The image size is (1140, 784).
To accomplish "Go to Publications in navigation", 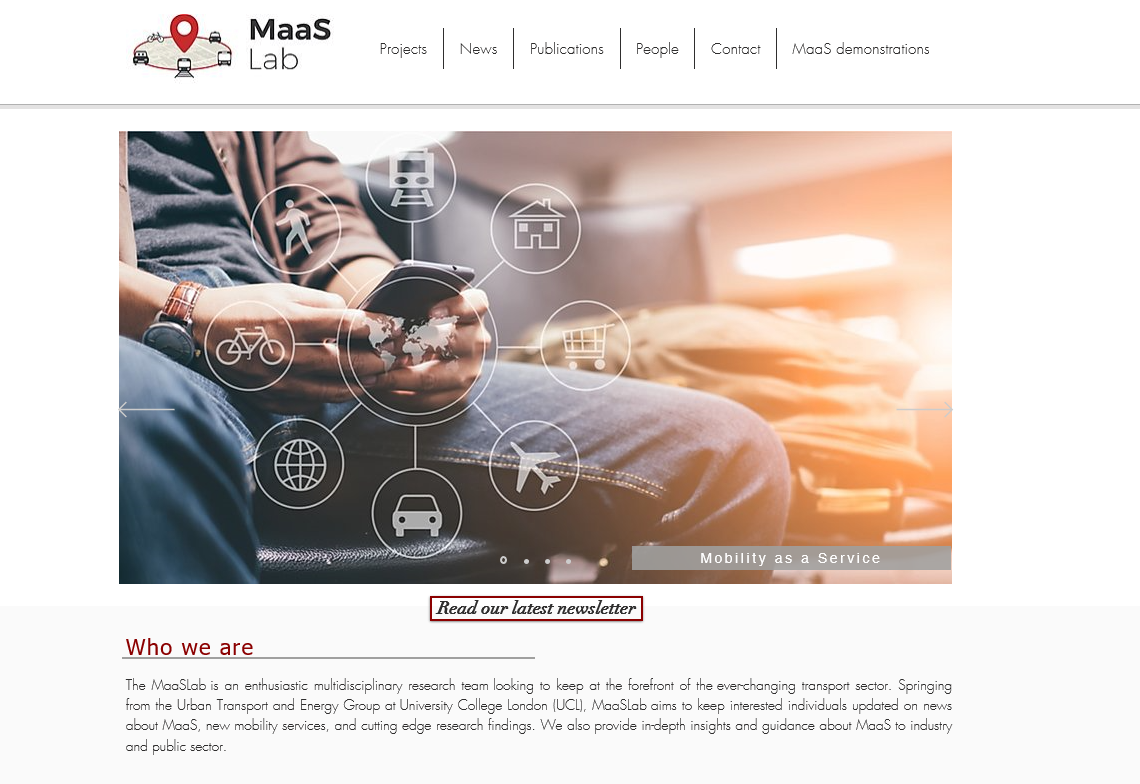I will [566, 49].
